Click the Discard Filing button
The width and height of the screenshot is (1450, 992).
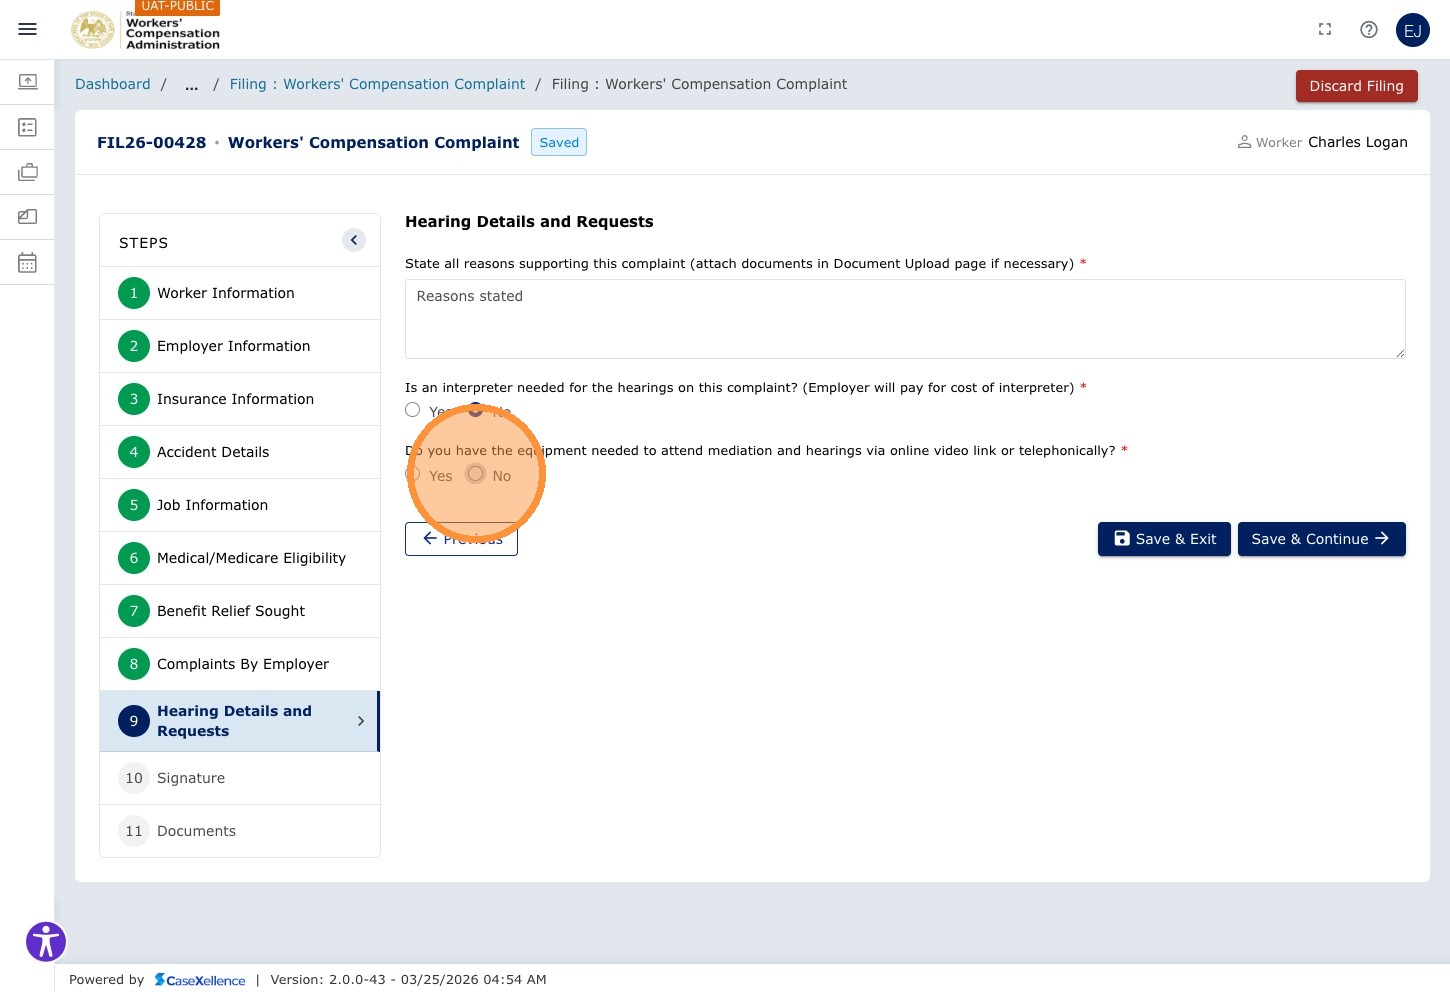[1356, 86]
